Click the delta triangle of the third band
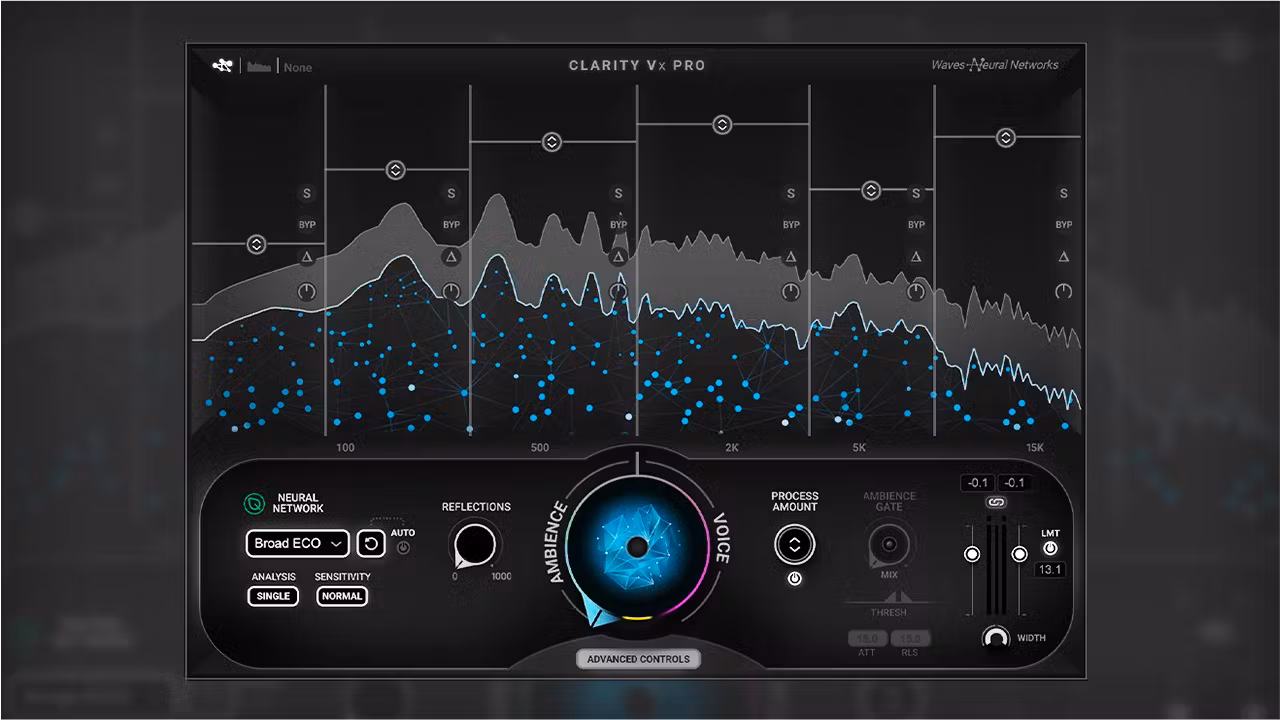 point(618,258)
